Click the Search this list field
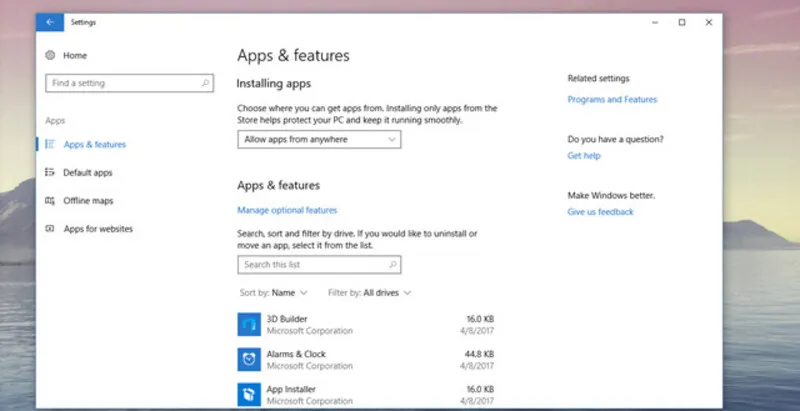The width and height of the screenshot is (800, 411). tap(312, 265)
